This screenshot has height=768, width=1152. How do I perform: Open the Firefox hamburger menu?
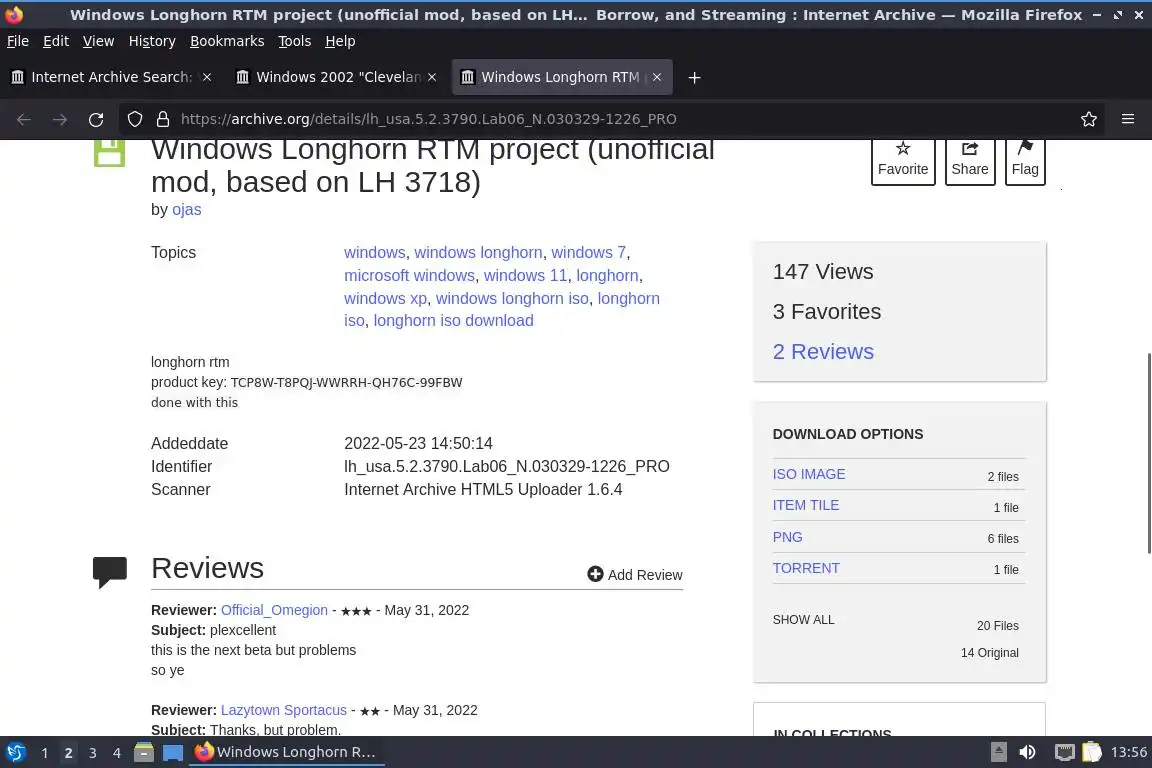(x=1128, y=119)
